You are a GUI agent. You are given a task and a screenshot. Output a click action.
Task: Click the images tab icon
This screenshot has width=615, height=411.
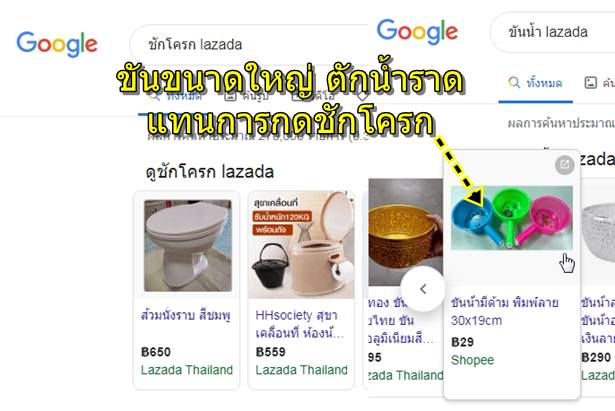pos(591,82)
